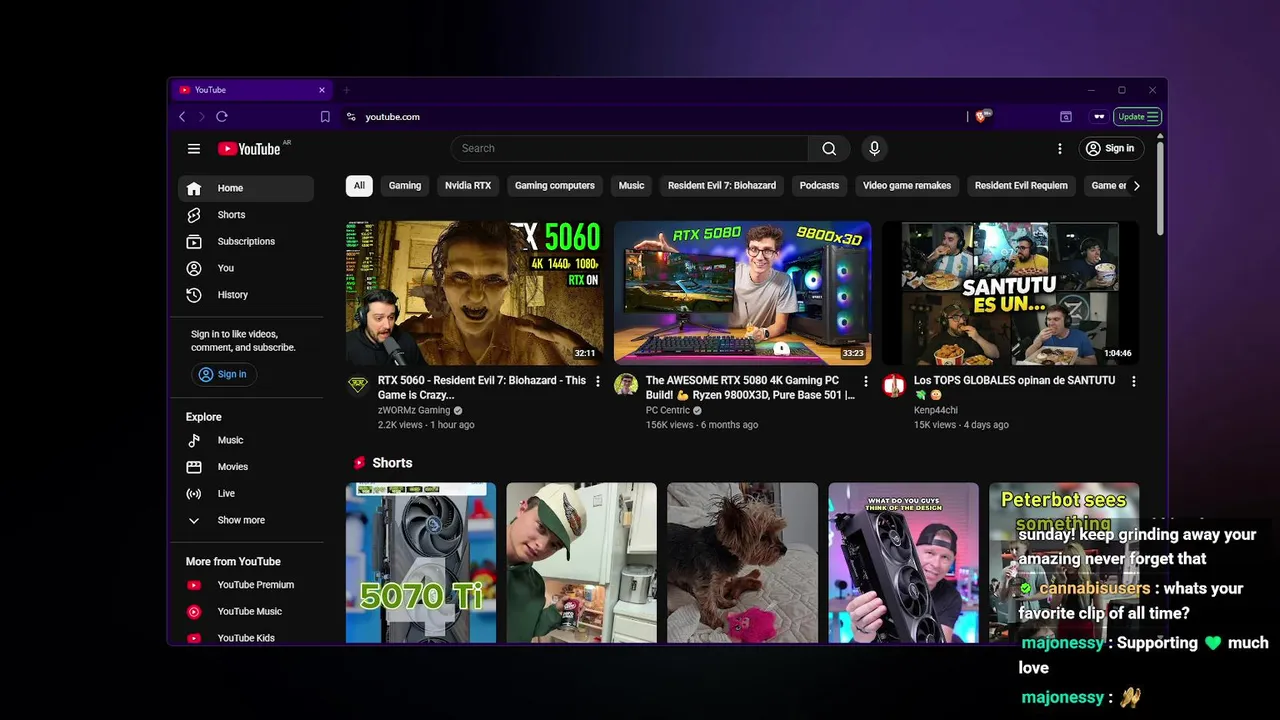Open the 'What do you guys think' GPU short

coord(903,563)
